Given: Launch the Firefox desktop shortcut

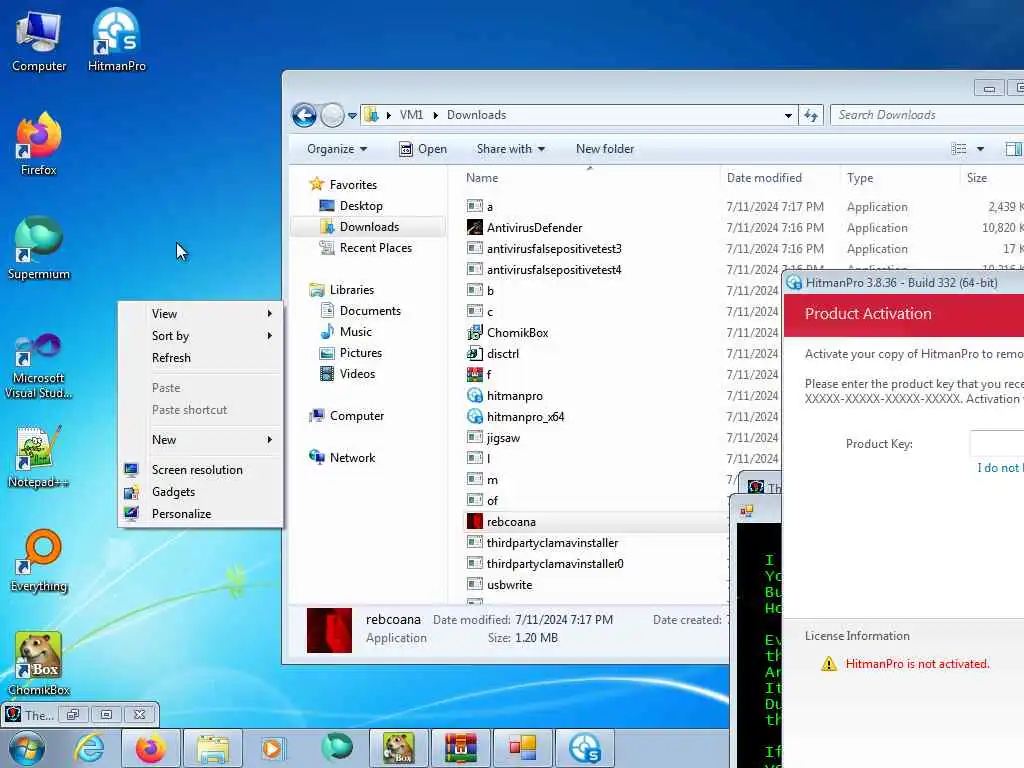Looking at the screenshot, I should 39,145.
